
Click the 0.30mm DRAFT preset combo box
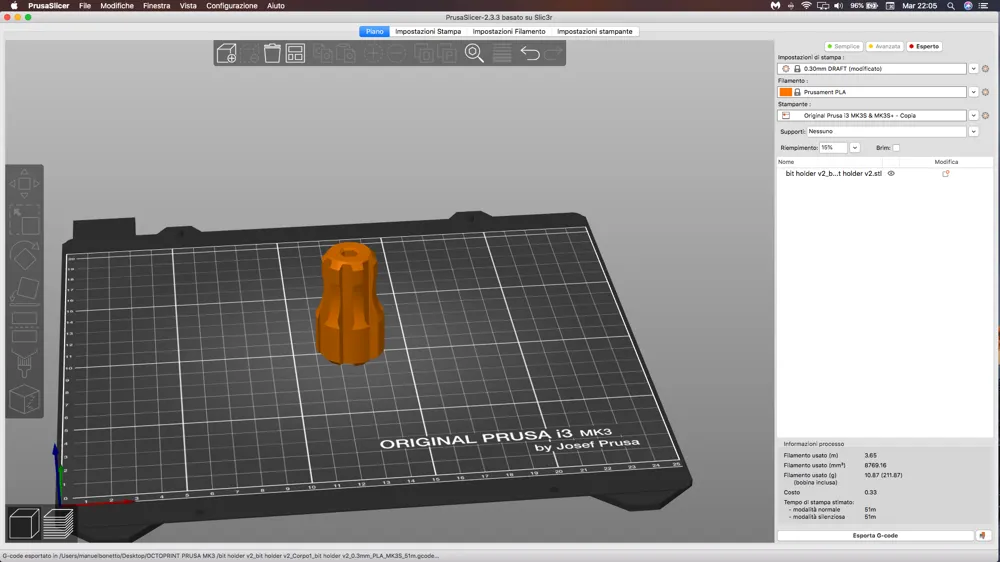tap(872, 68)
